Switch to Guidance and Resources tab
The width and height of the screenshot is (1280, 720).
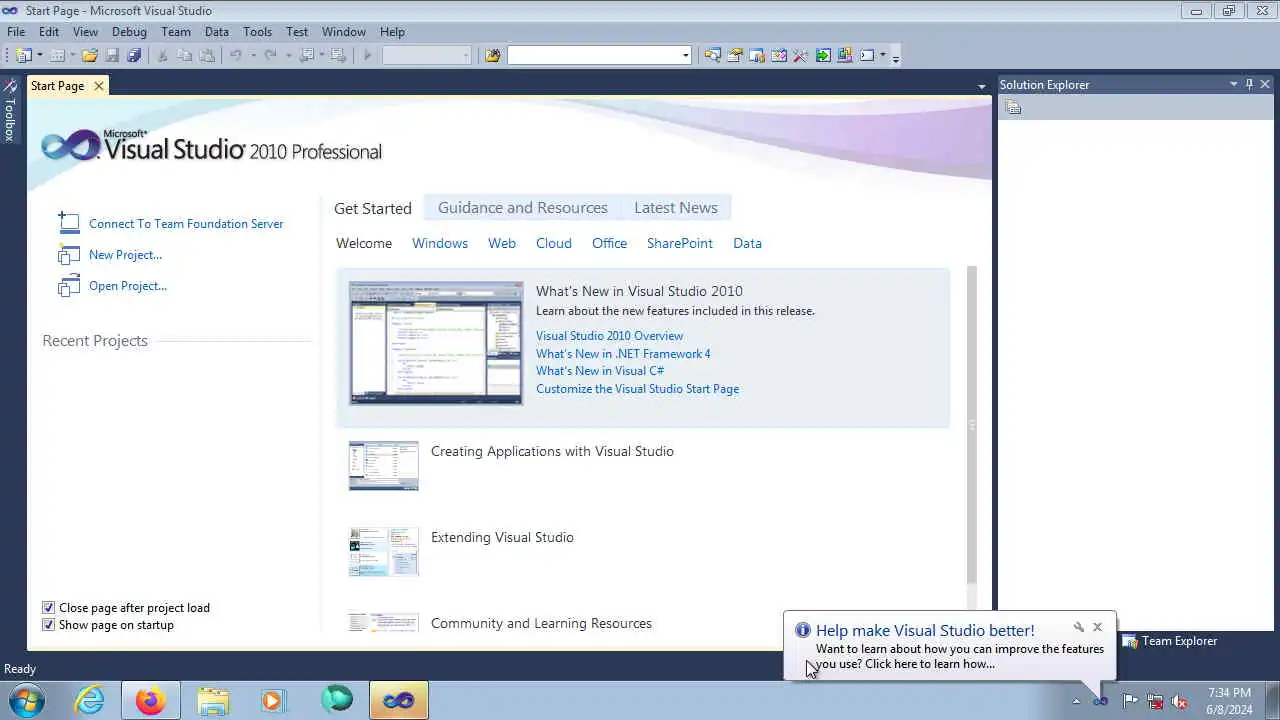click(x=523, y=208)
